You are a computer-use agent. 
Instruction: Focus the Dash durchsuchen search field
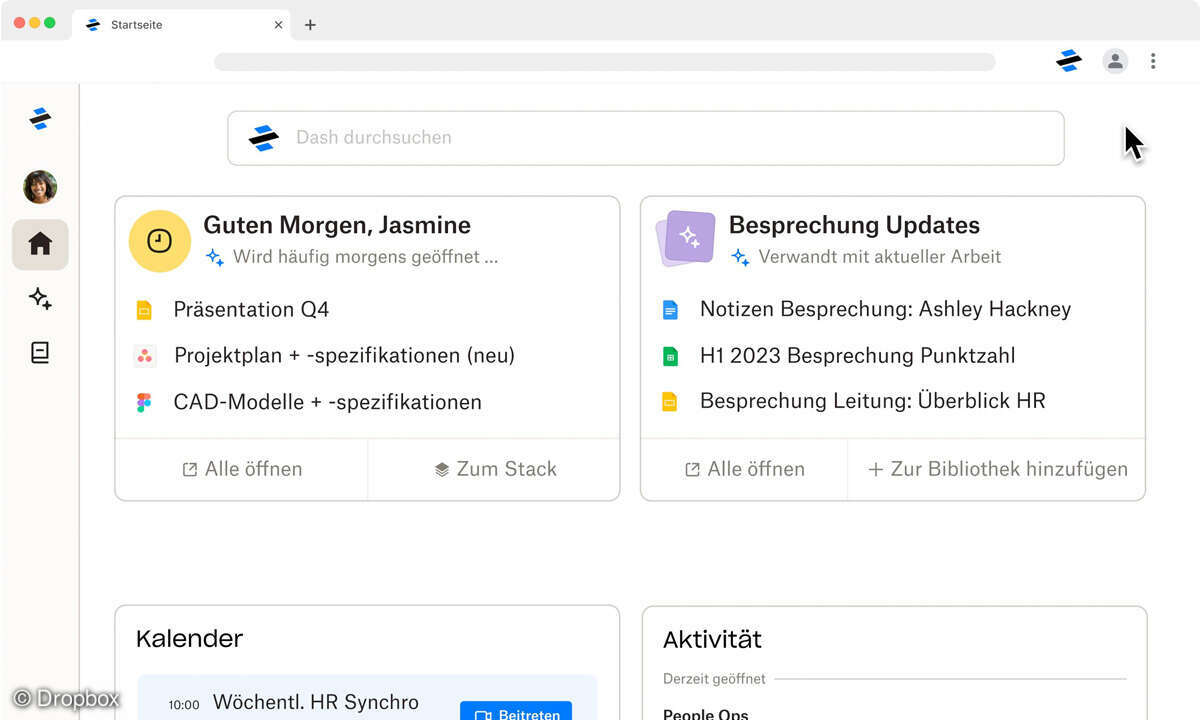click(x=645, y=138)
